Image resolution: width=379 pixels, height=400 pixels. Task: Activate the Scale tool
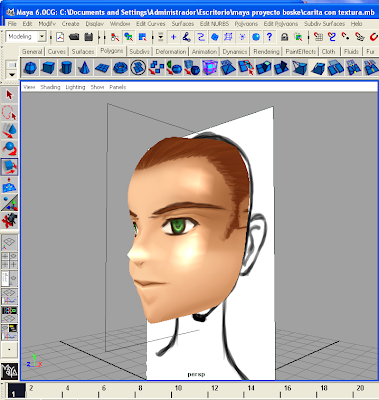click(9, 167)
